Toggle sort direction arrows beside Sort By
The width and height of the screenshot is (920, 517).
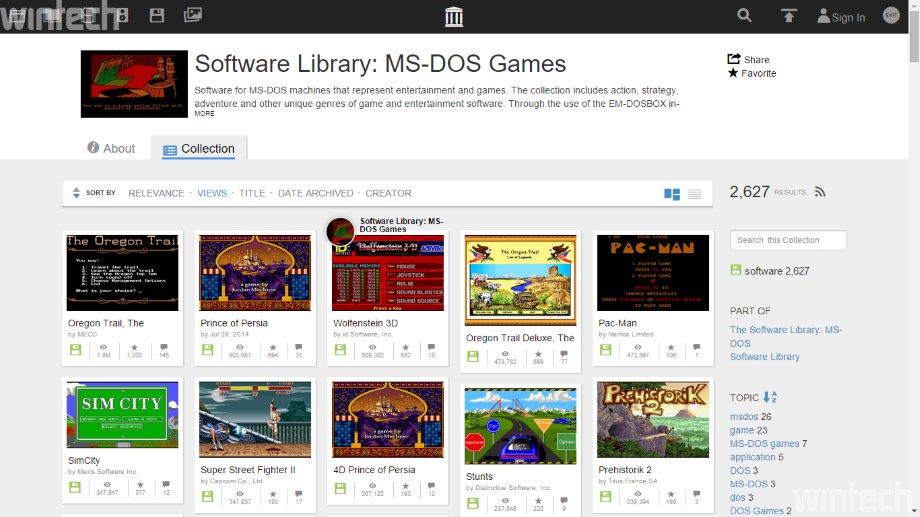(76, 193)
